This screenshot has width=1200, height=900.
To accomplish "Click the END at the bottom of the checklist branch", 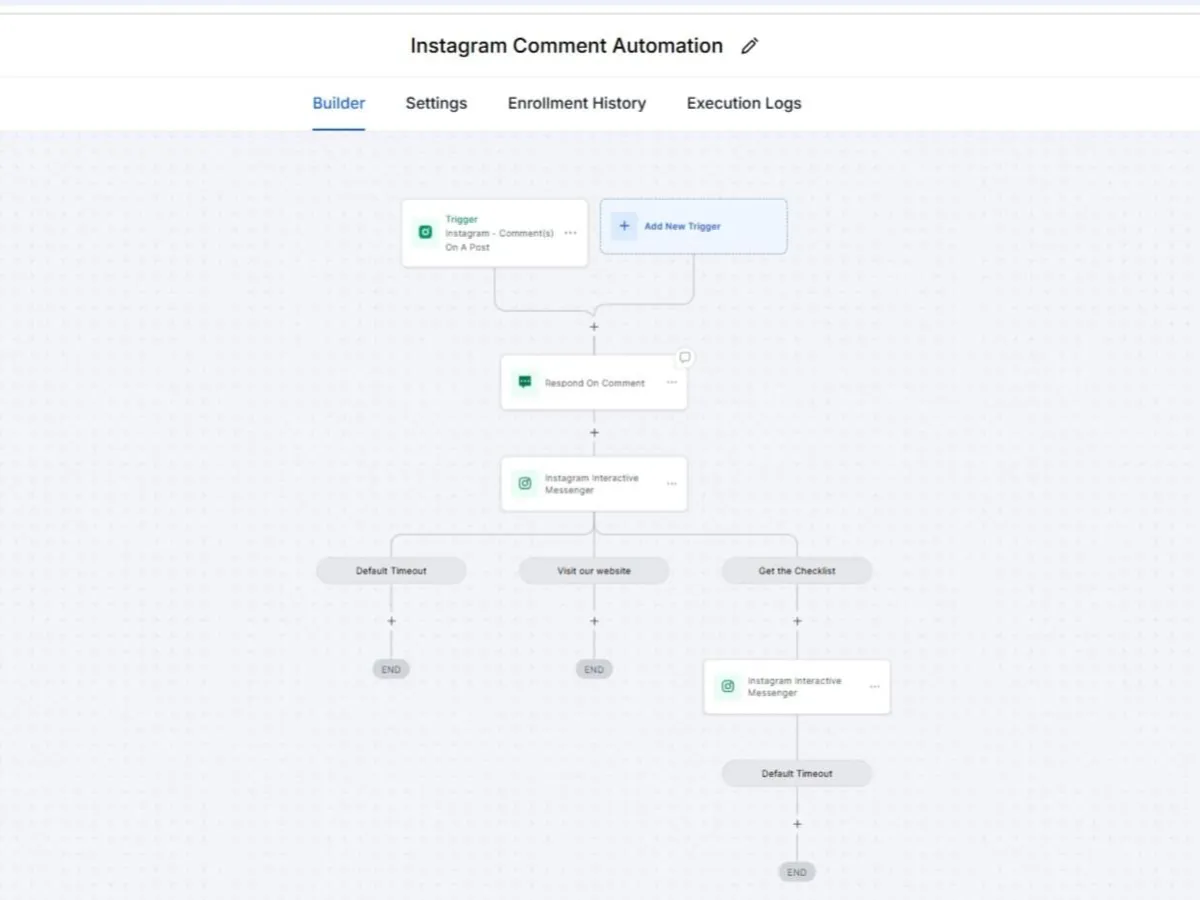I will [x=797, y=872].
